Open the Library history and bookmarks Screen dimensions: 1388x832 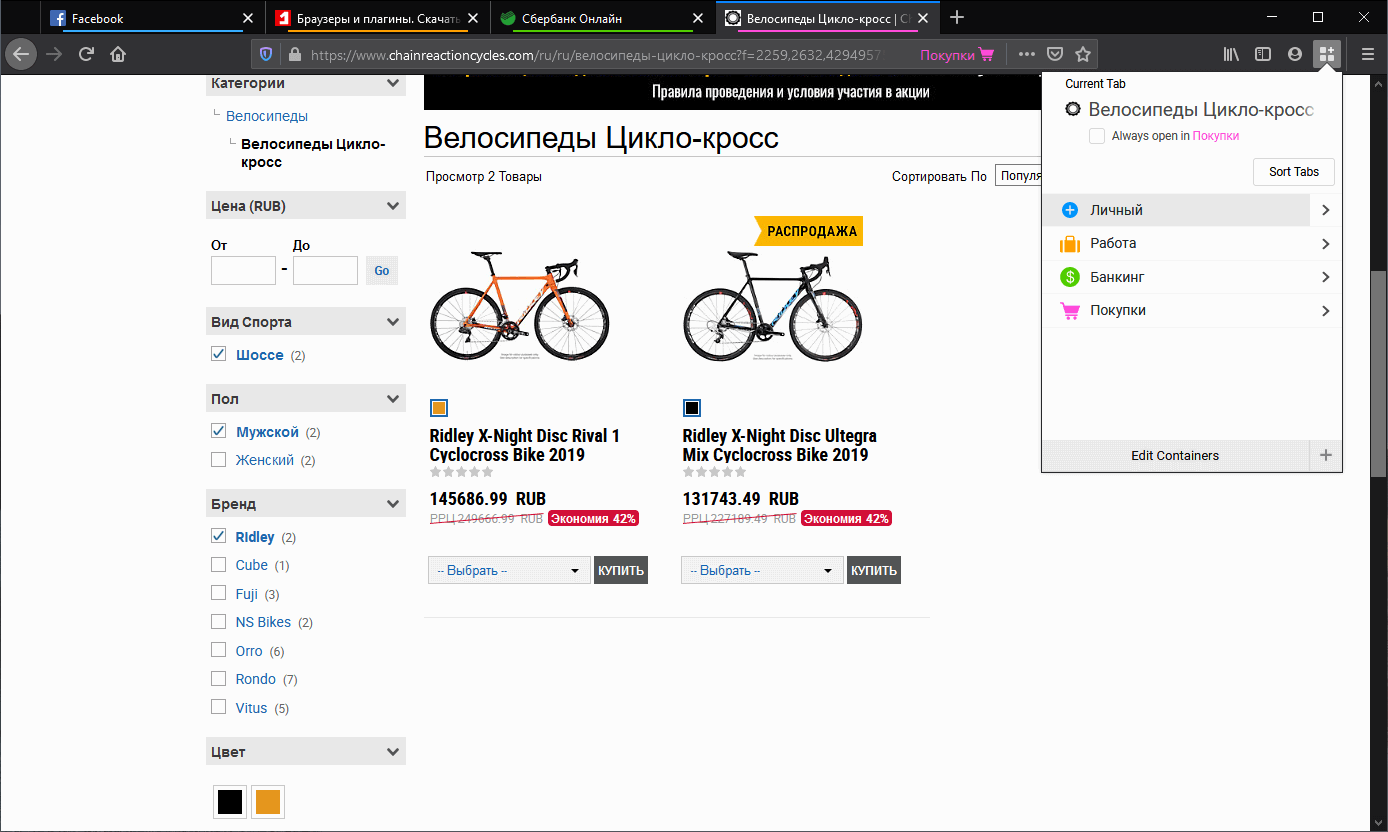(x=1231, y=54)
